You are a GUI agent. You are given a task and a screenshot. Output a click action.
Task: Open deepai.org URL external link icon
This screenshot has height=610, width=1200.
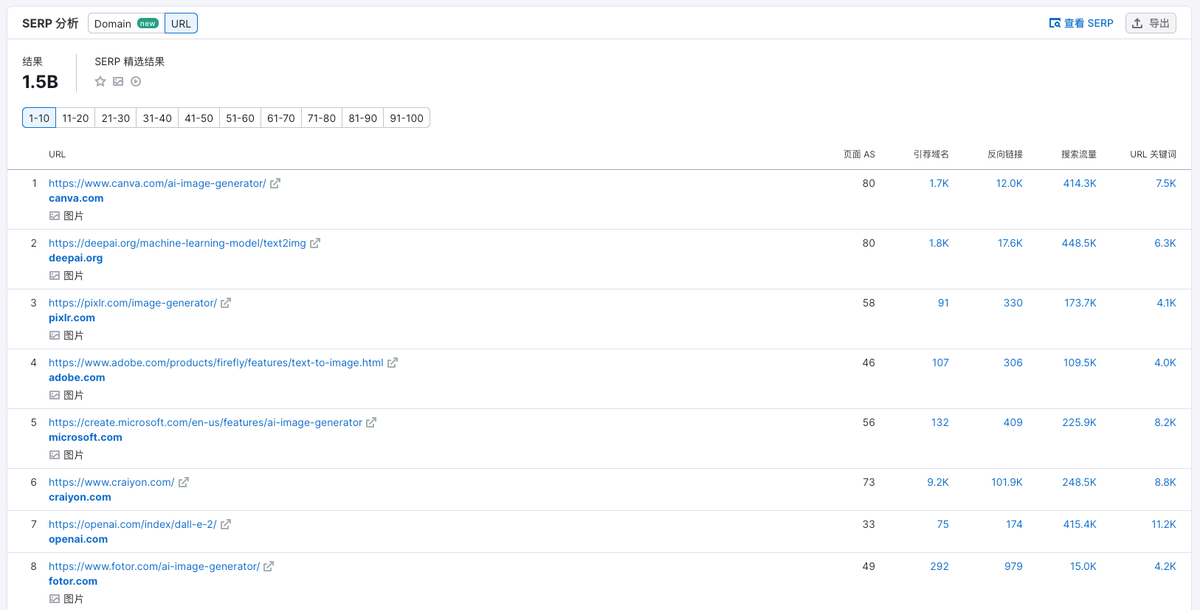coord(315,243)
